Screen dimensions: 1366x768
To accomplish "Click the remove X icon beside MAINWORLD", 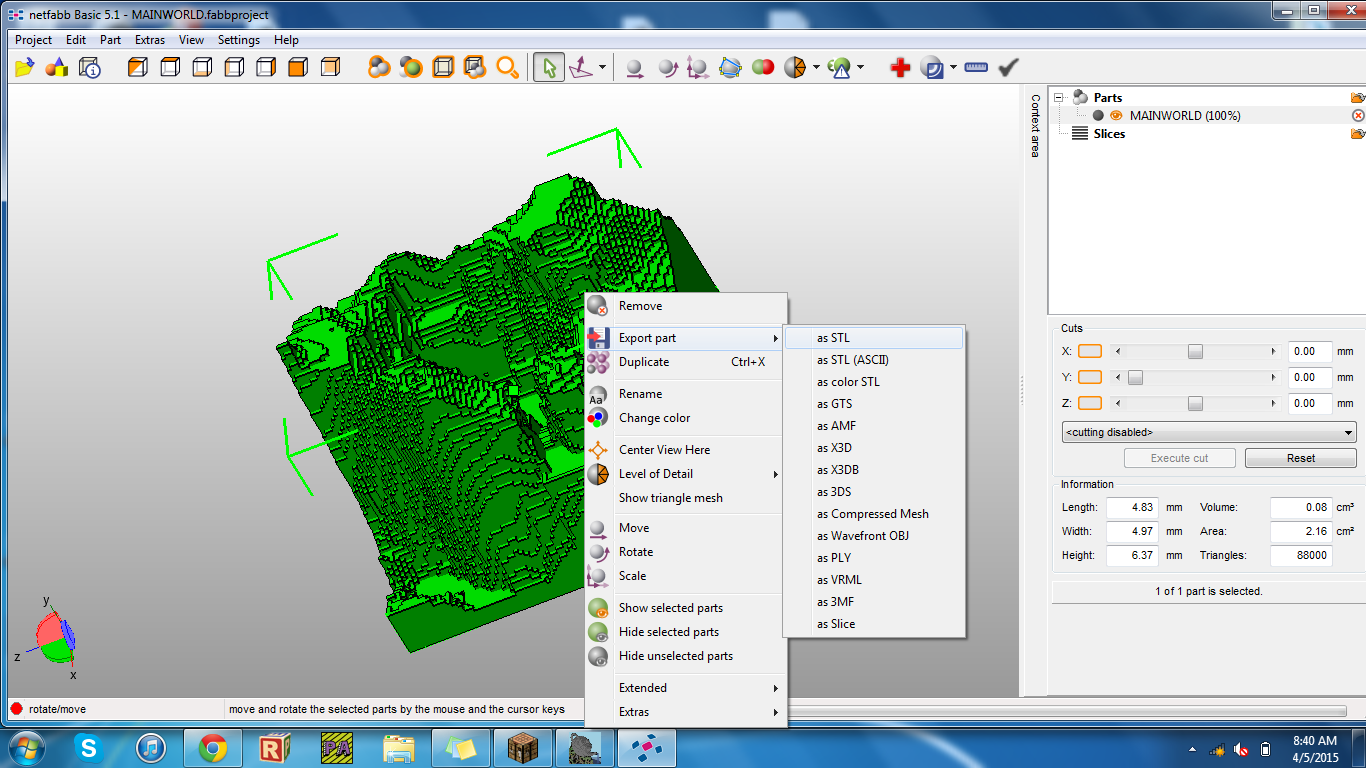I will [x=1357, y=116].
